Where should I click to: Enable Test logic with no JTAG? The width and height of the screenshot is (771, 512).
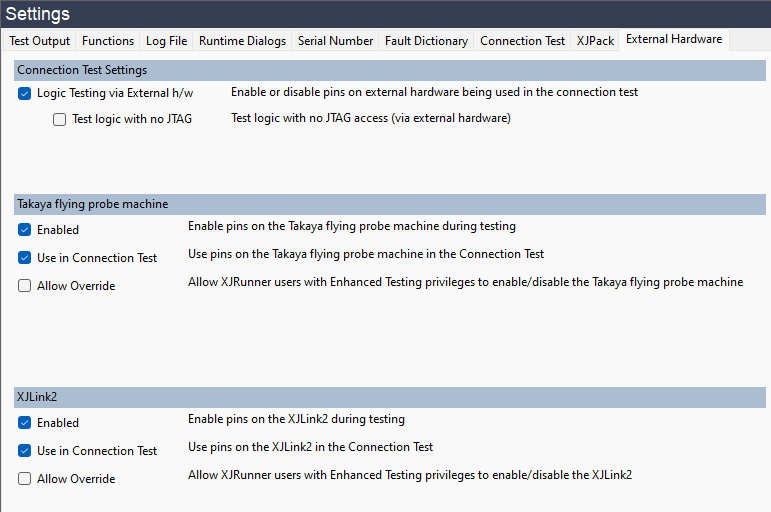[x=60, y=119]
